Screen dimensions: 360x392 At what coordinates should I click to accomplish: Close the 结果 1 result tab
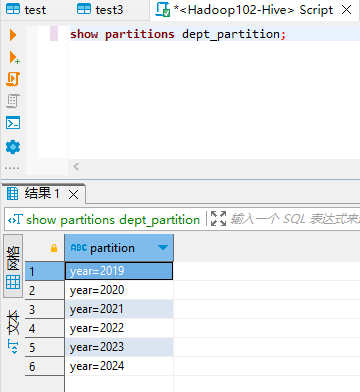click(x=73, y=194)
